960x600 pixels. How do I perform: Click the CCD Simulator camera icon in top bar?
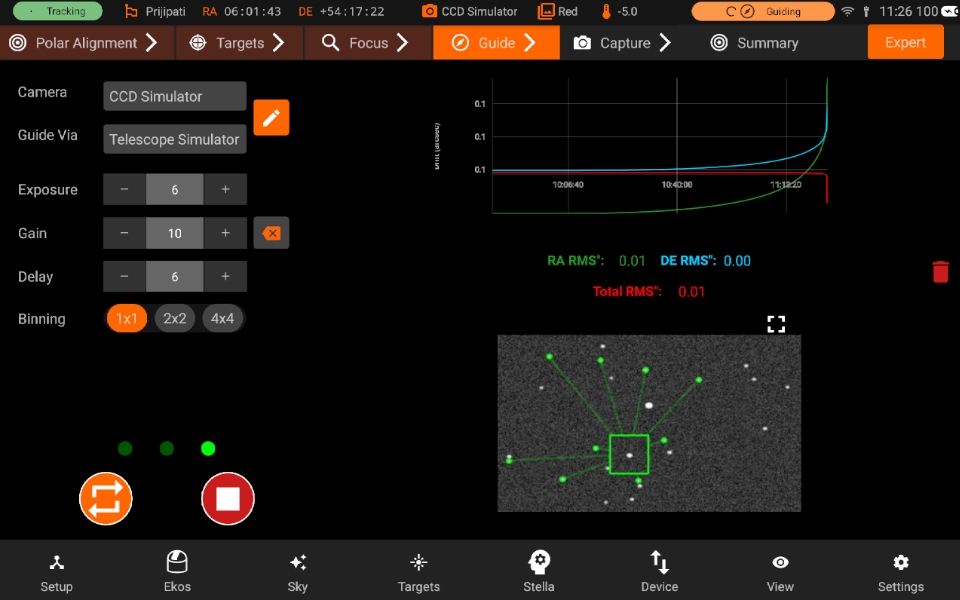[430, 11]
